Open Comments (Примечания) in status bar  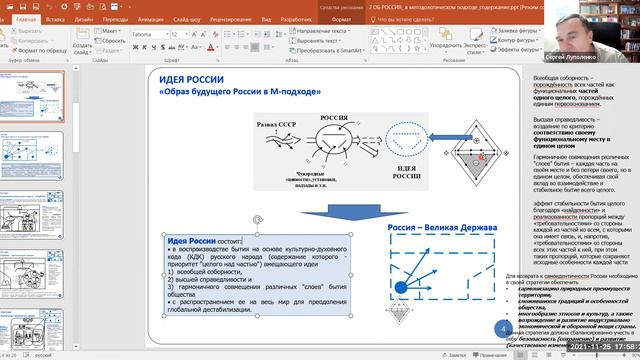(x=489, y=355)
